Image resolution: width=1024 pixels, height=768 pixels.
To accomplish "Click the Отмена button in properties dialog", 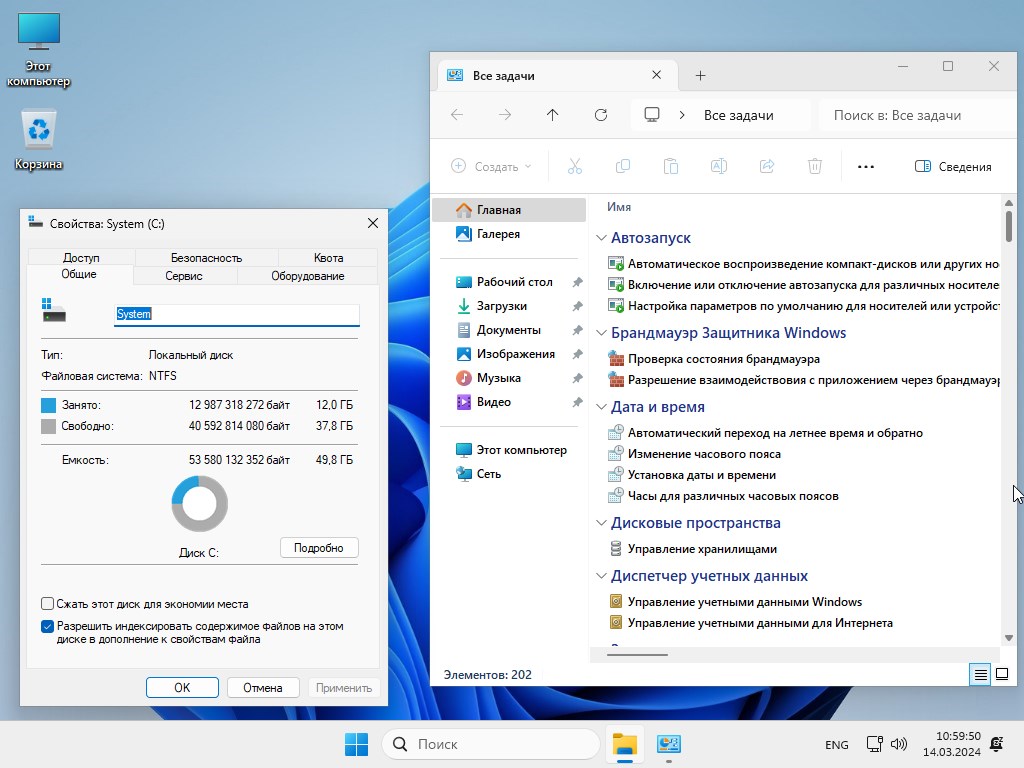I will point(263,687).
